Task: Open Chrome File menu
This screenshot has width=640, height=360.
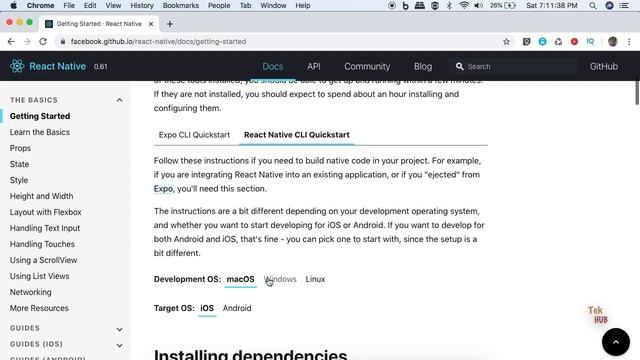Action: point(69,5)
